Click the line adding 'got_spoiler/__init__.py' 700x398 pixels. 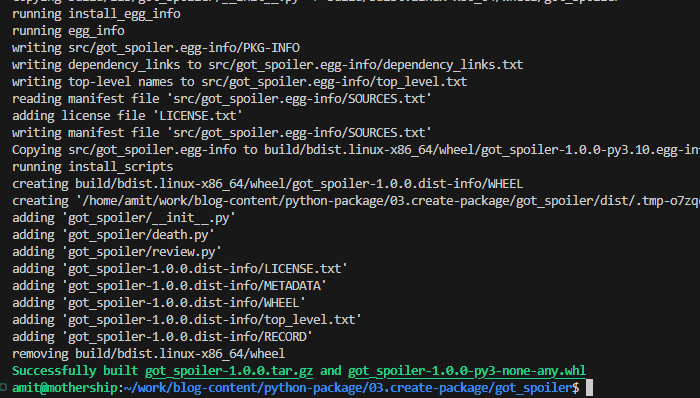[124, 218]
